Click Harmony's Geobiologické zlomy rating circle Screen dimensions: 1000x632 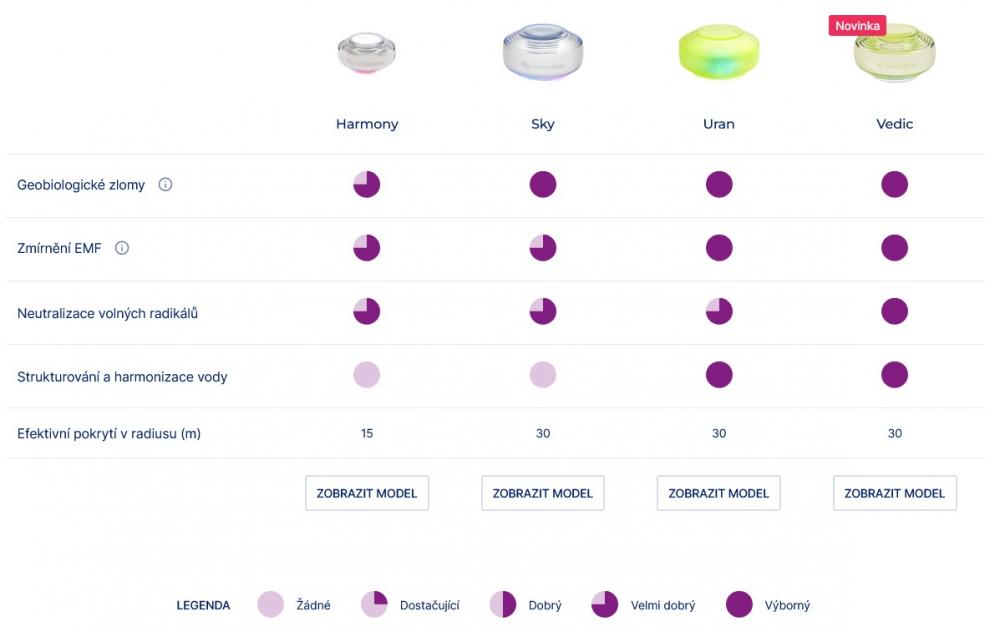coord(367,184)
